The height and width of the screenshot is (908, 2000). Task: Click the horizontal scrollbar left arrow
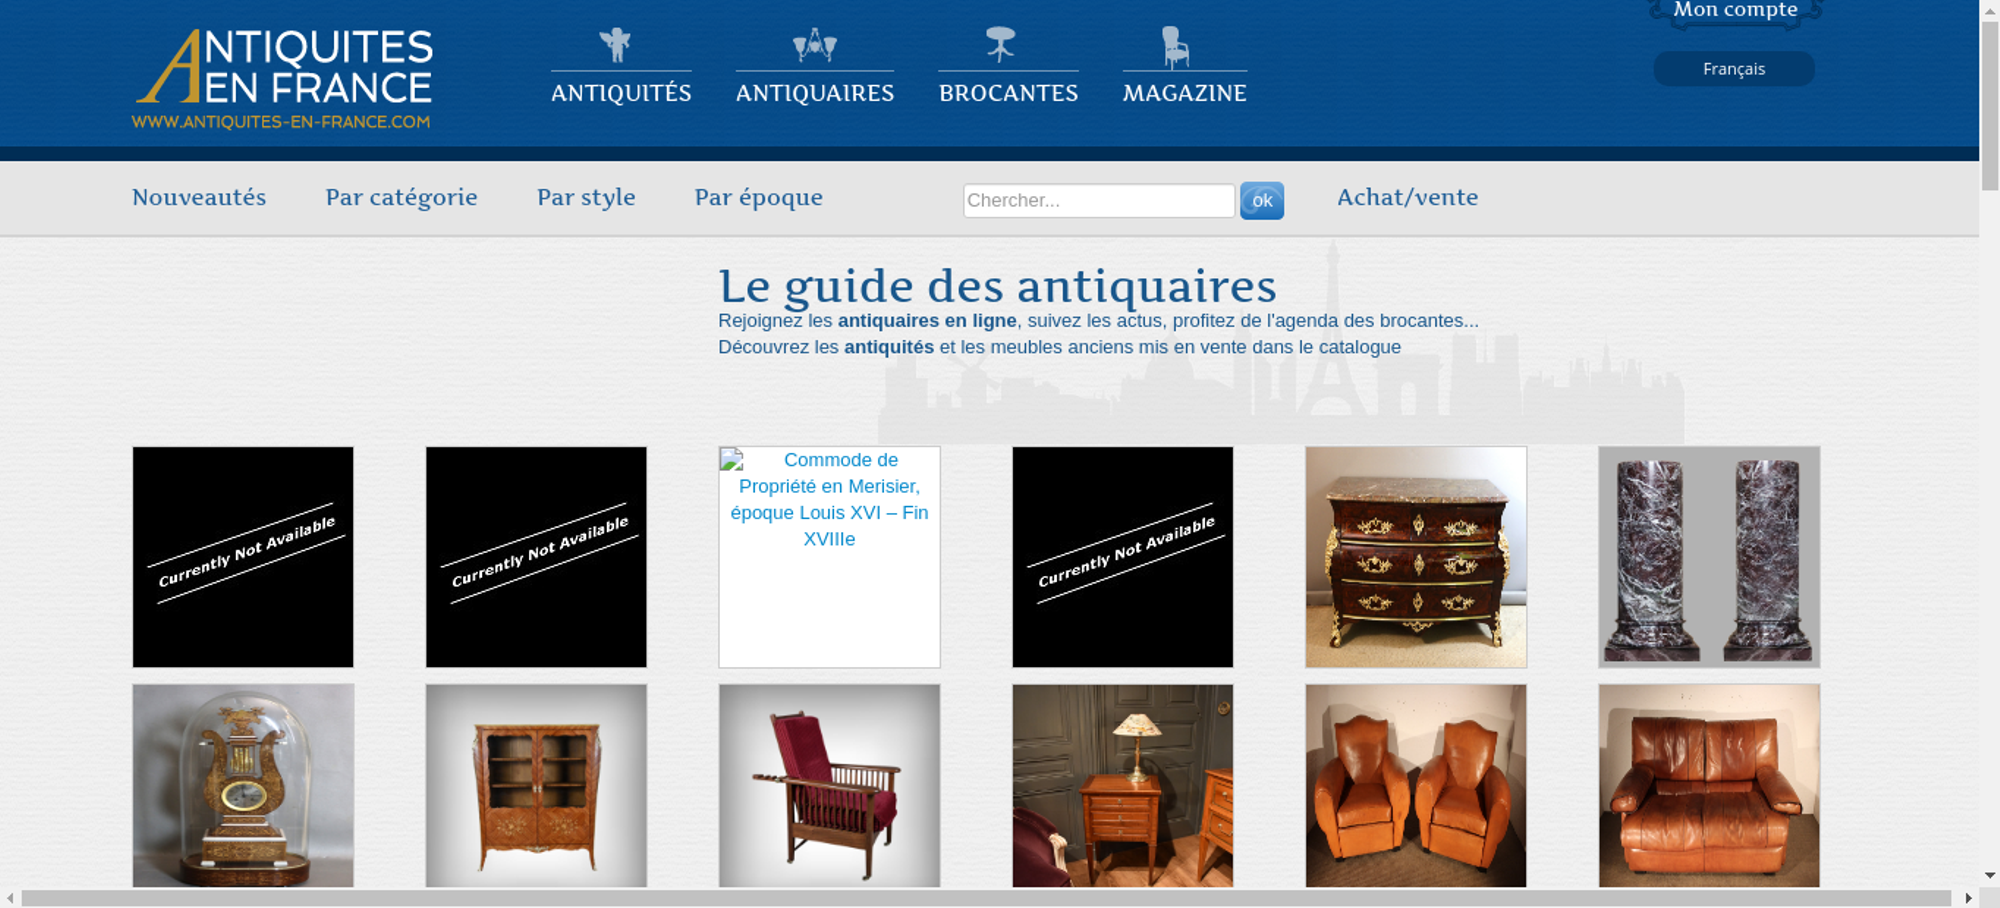click(x=10, y=898)
